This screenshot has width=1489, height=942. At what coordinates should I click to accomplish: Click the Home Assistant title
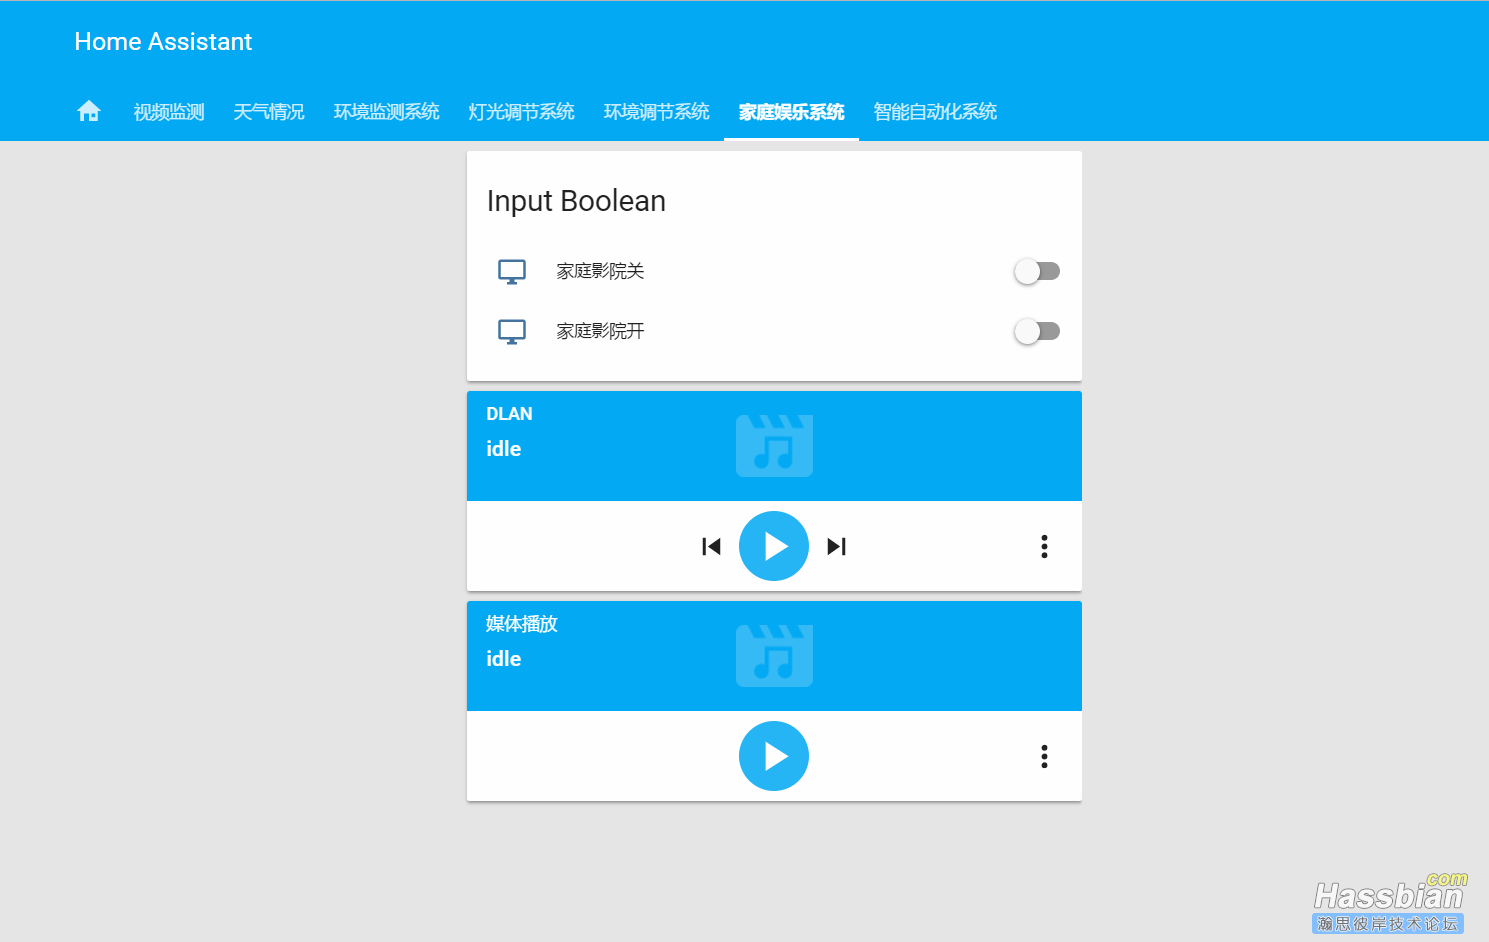[x=163, y=42]
